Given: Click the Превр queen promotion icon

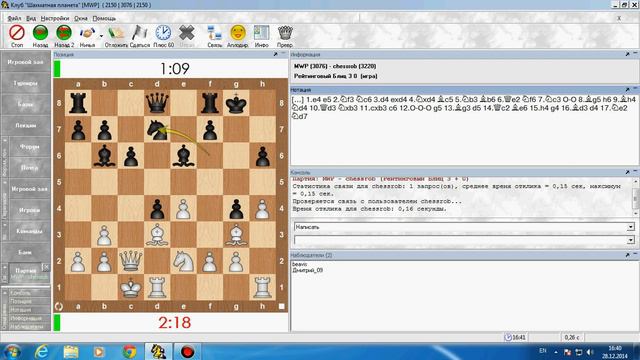Looking at the screenshot, I should coord(285,33).
